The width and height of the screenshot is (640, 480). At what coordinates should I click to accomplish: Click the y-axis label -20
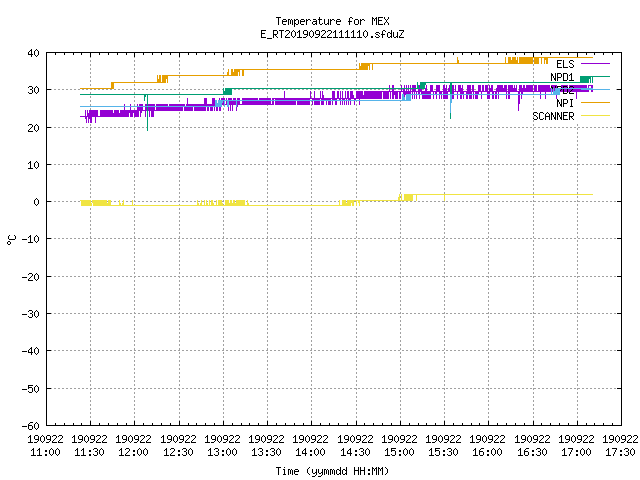tap(31, 277)
